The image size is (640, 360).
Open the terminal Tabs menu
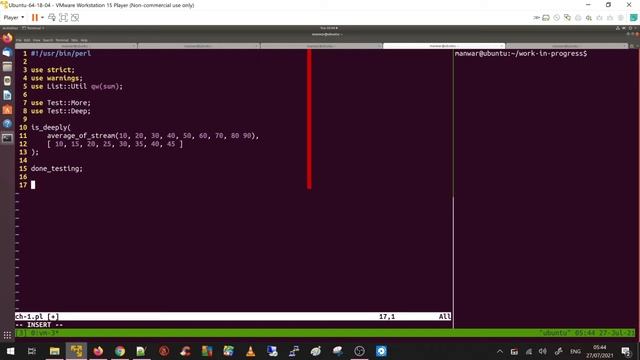[x=74, y=40]
